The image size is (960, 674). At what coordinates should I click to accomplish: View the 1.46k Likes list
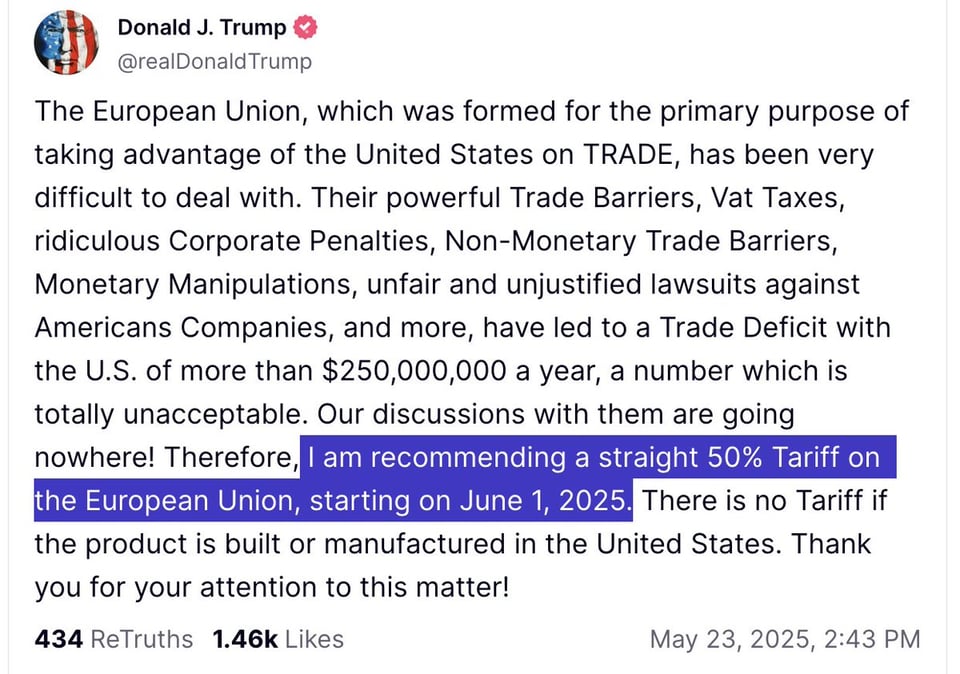[x=277, y=638]
